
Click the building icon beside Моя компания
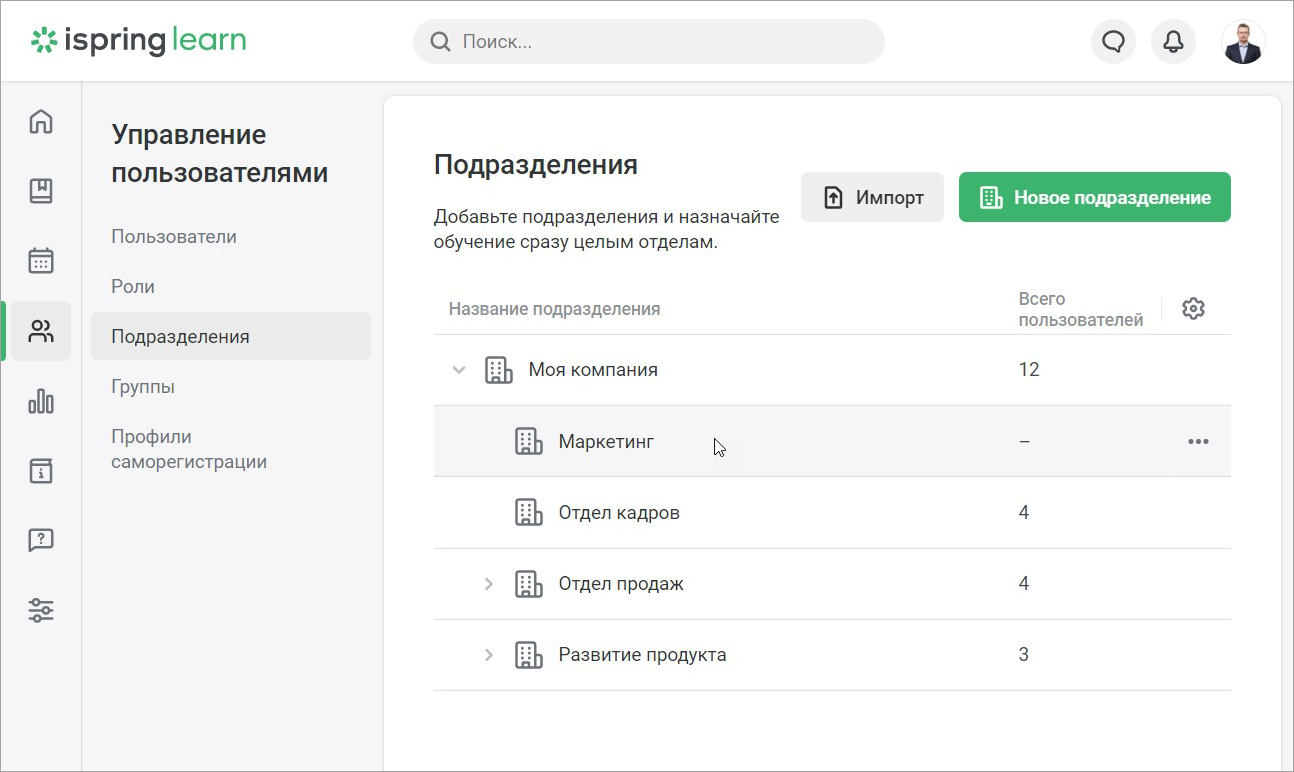click(x=498, y=370)
